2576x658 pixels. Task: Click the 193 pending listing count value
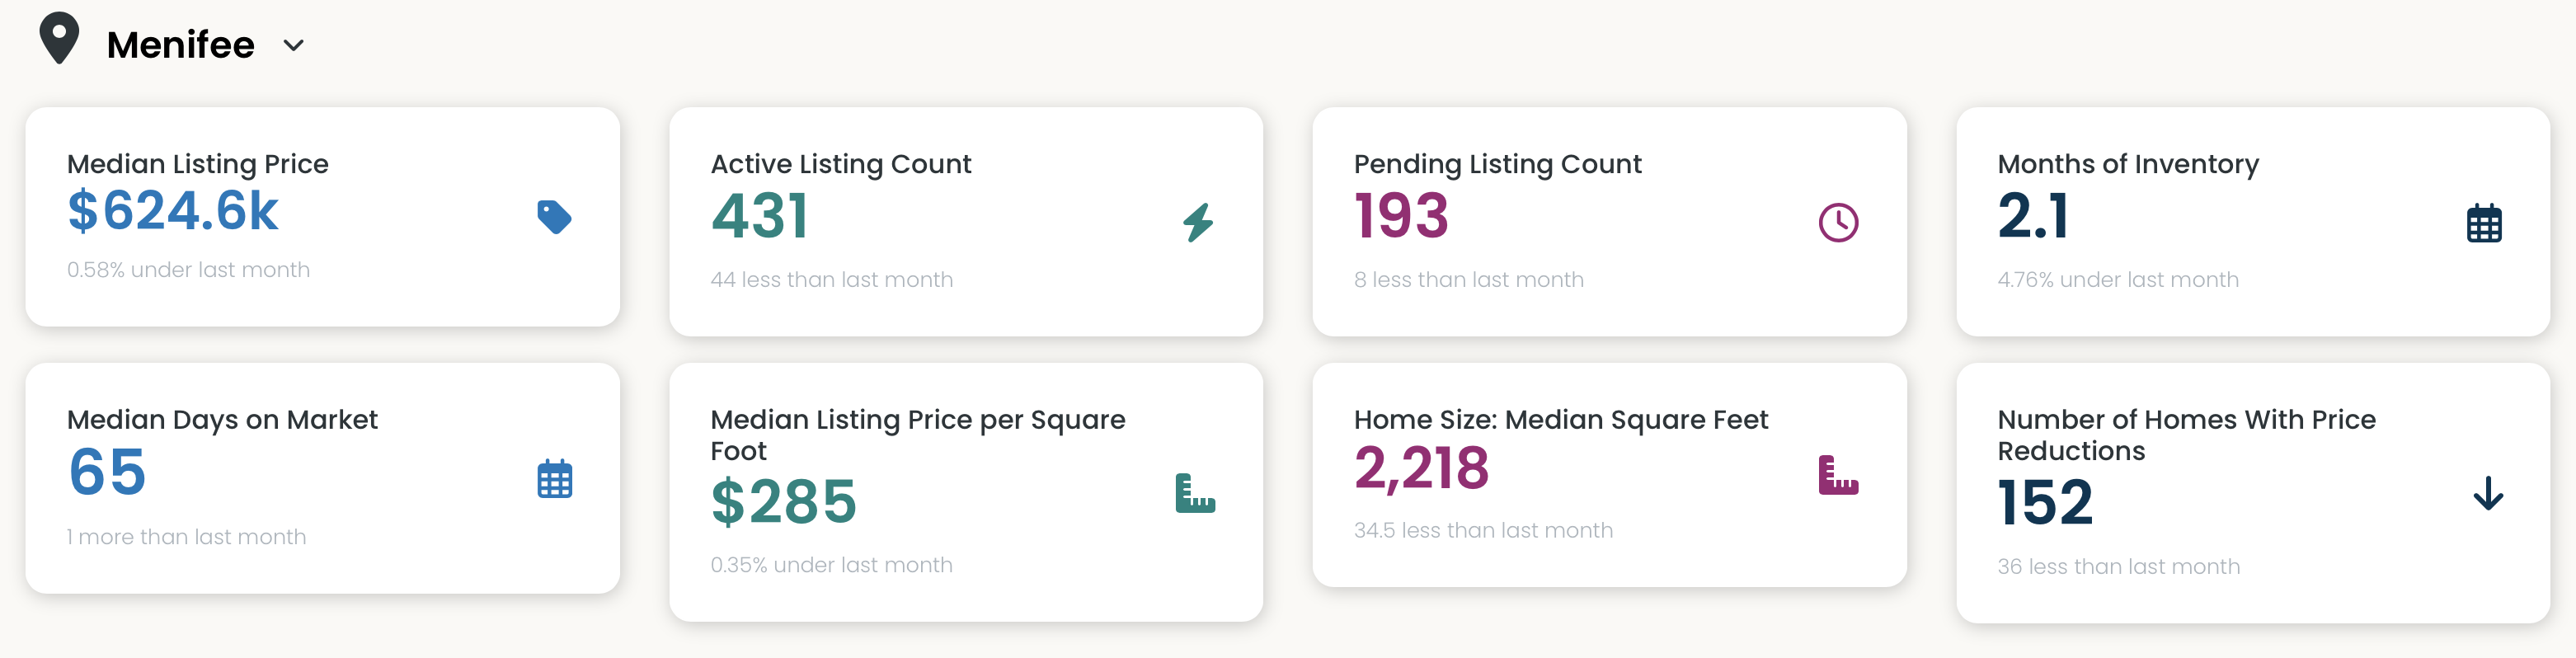[1401, 216]
